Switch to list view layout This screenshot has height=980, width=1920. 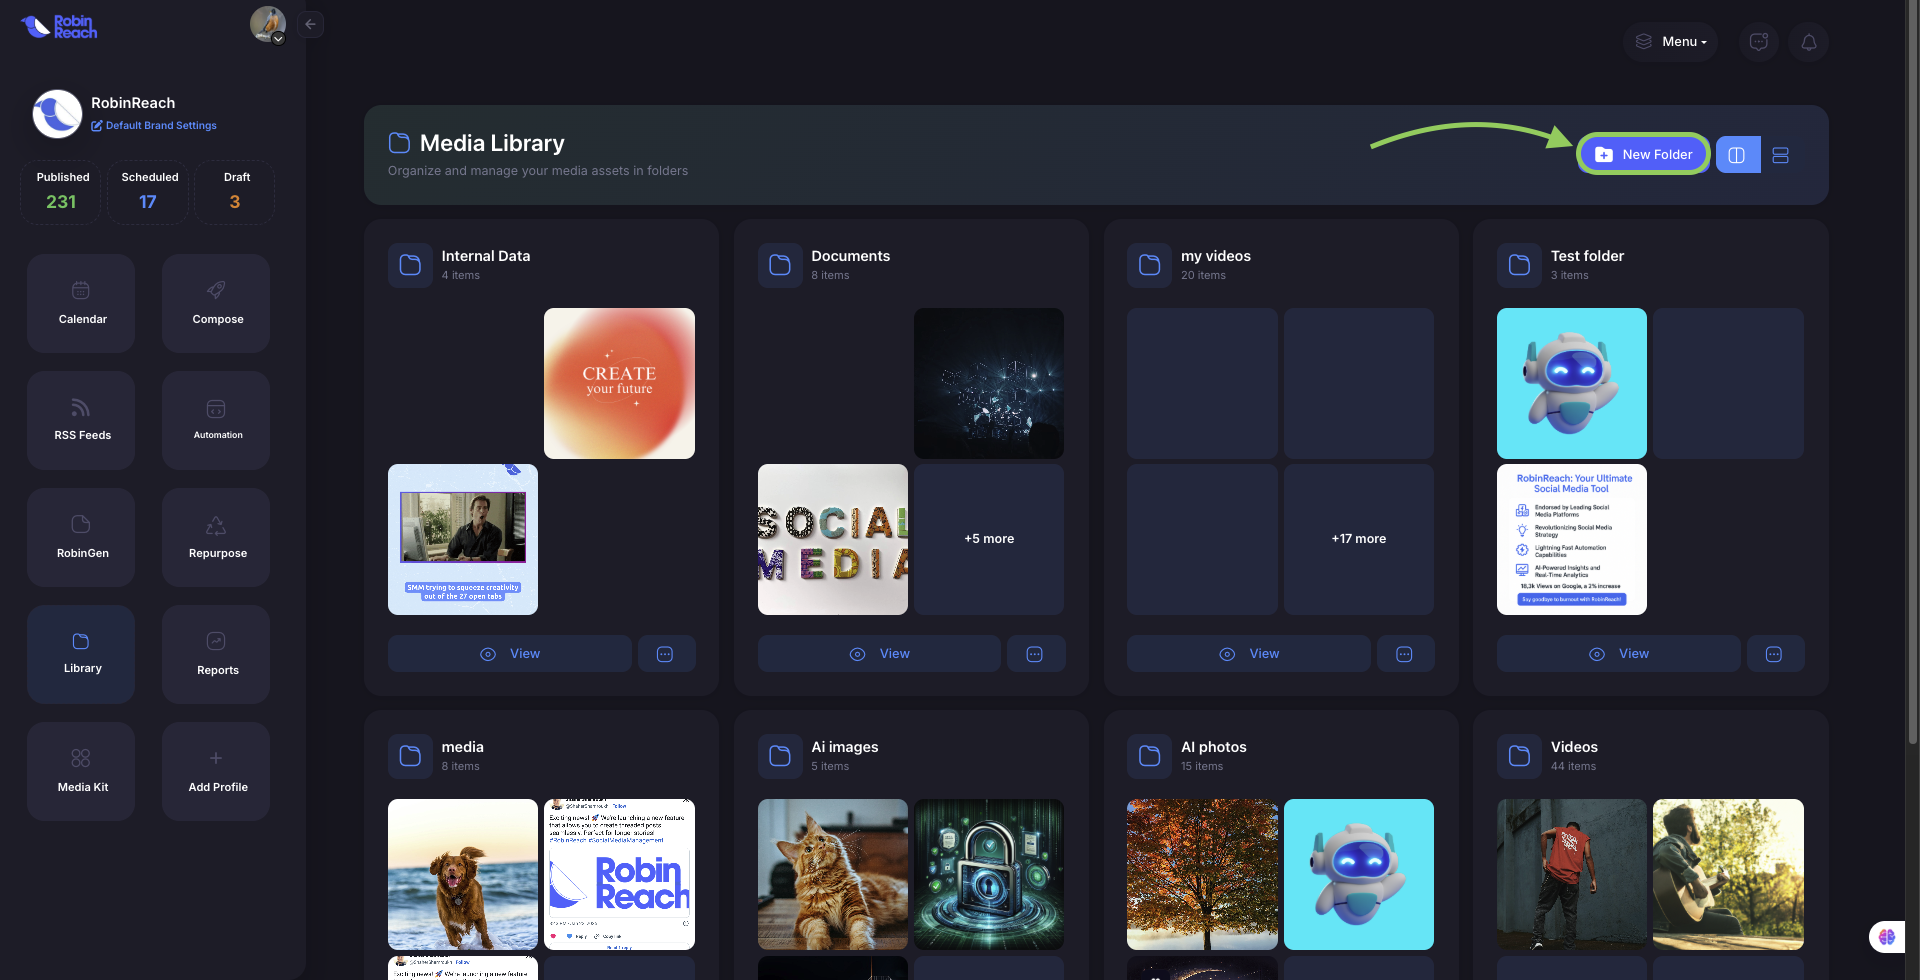pyautogui.click(x=1781, y=155)
